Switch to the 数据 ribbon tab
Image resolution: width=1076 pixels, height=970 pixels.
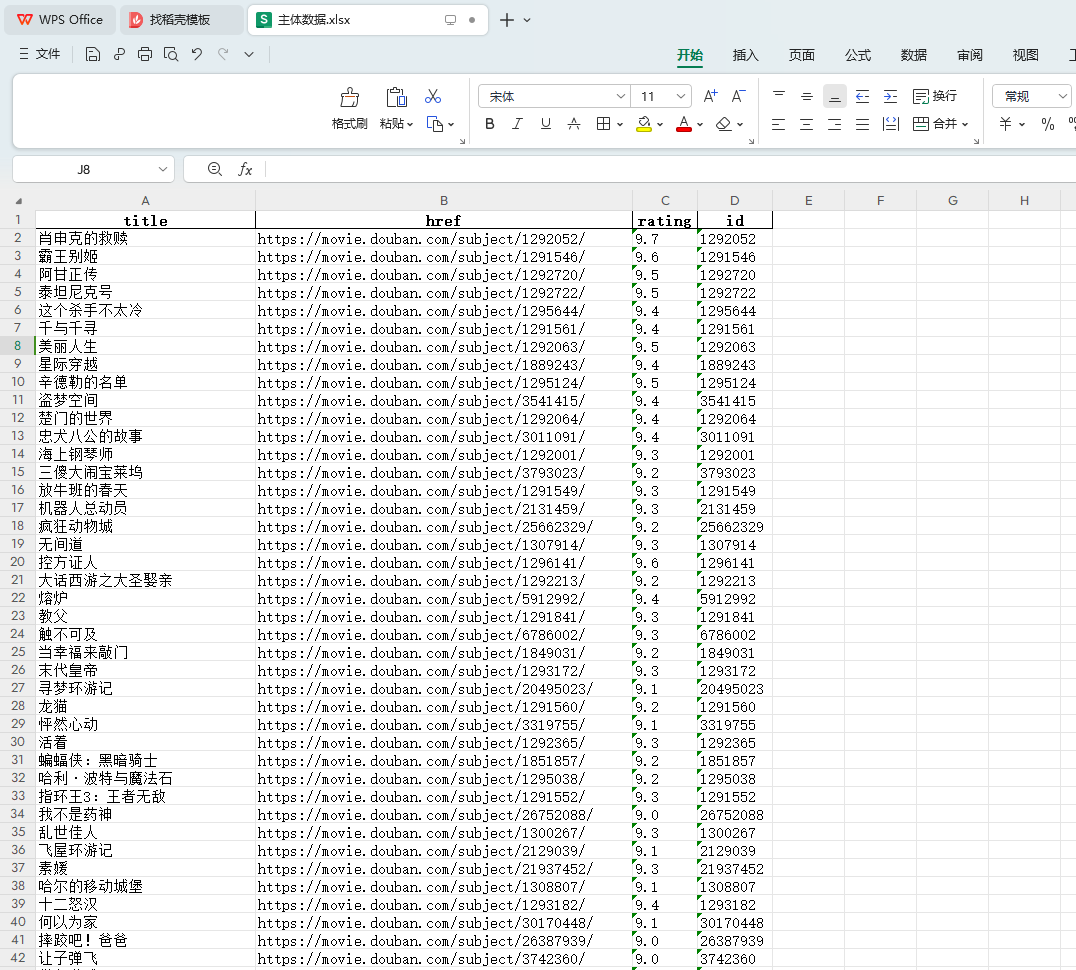coord(913,55)
